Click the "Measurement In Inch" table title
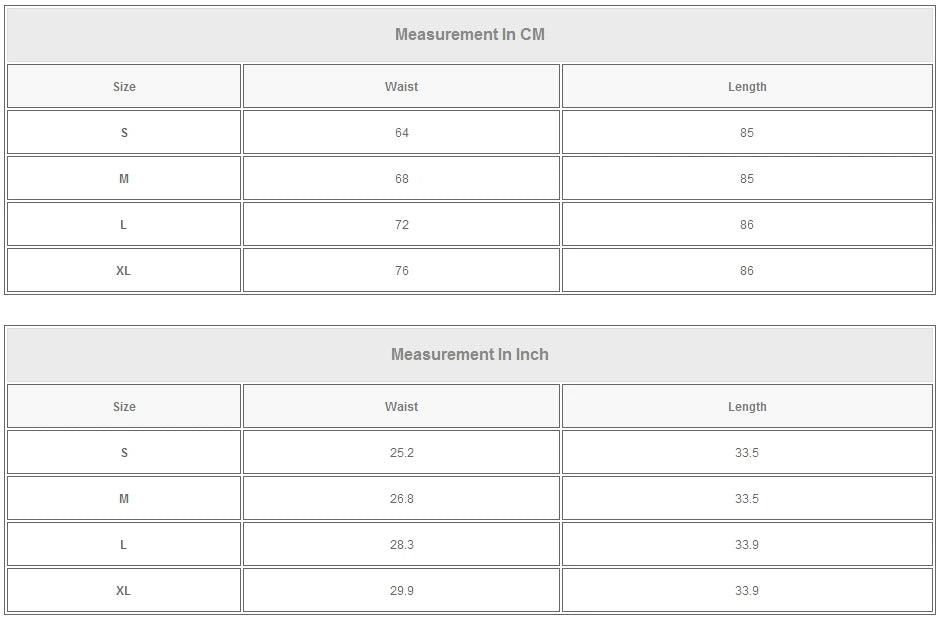 point(469,355)
